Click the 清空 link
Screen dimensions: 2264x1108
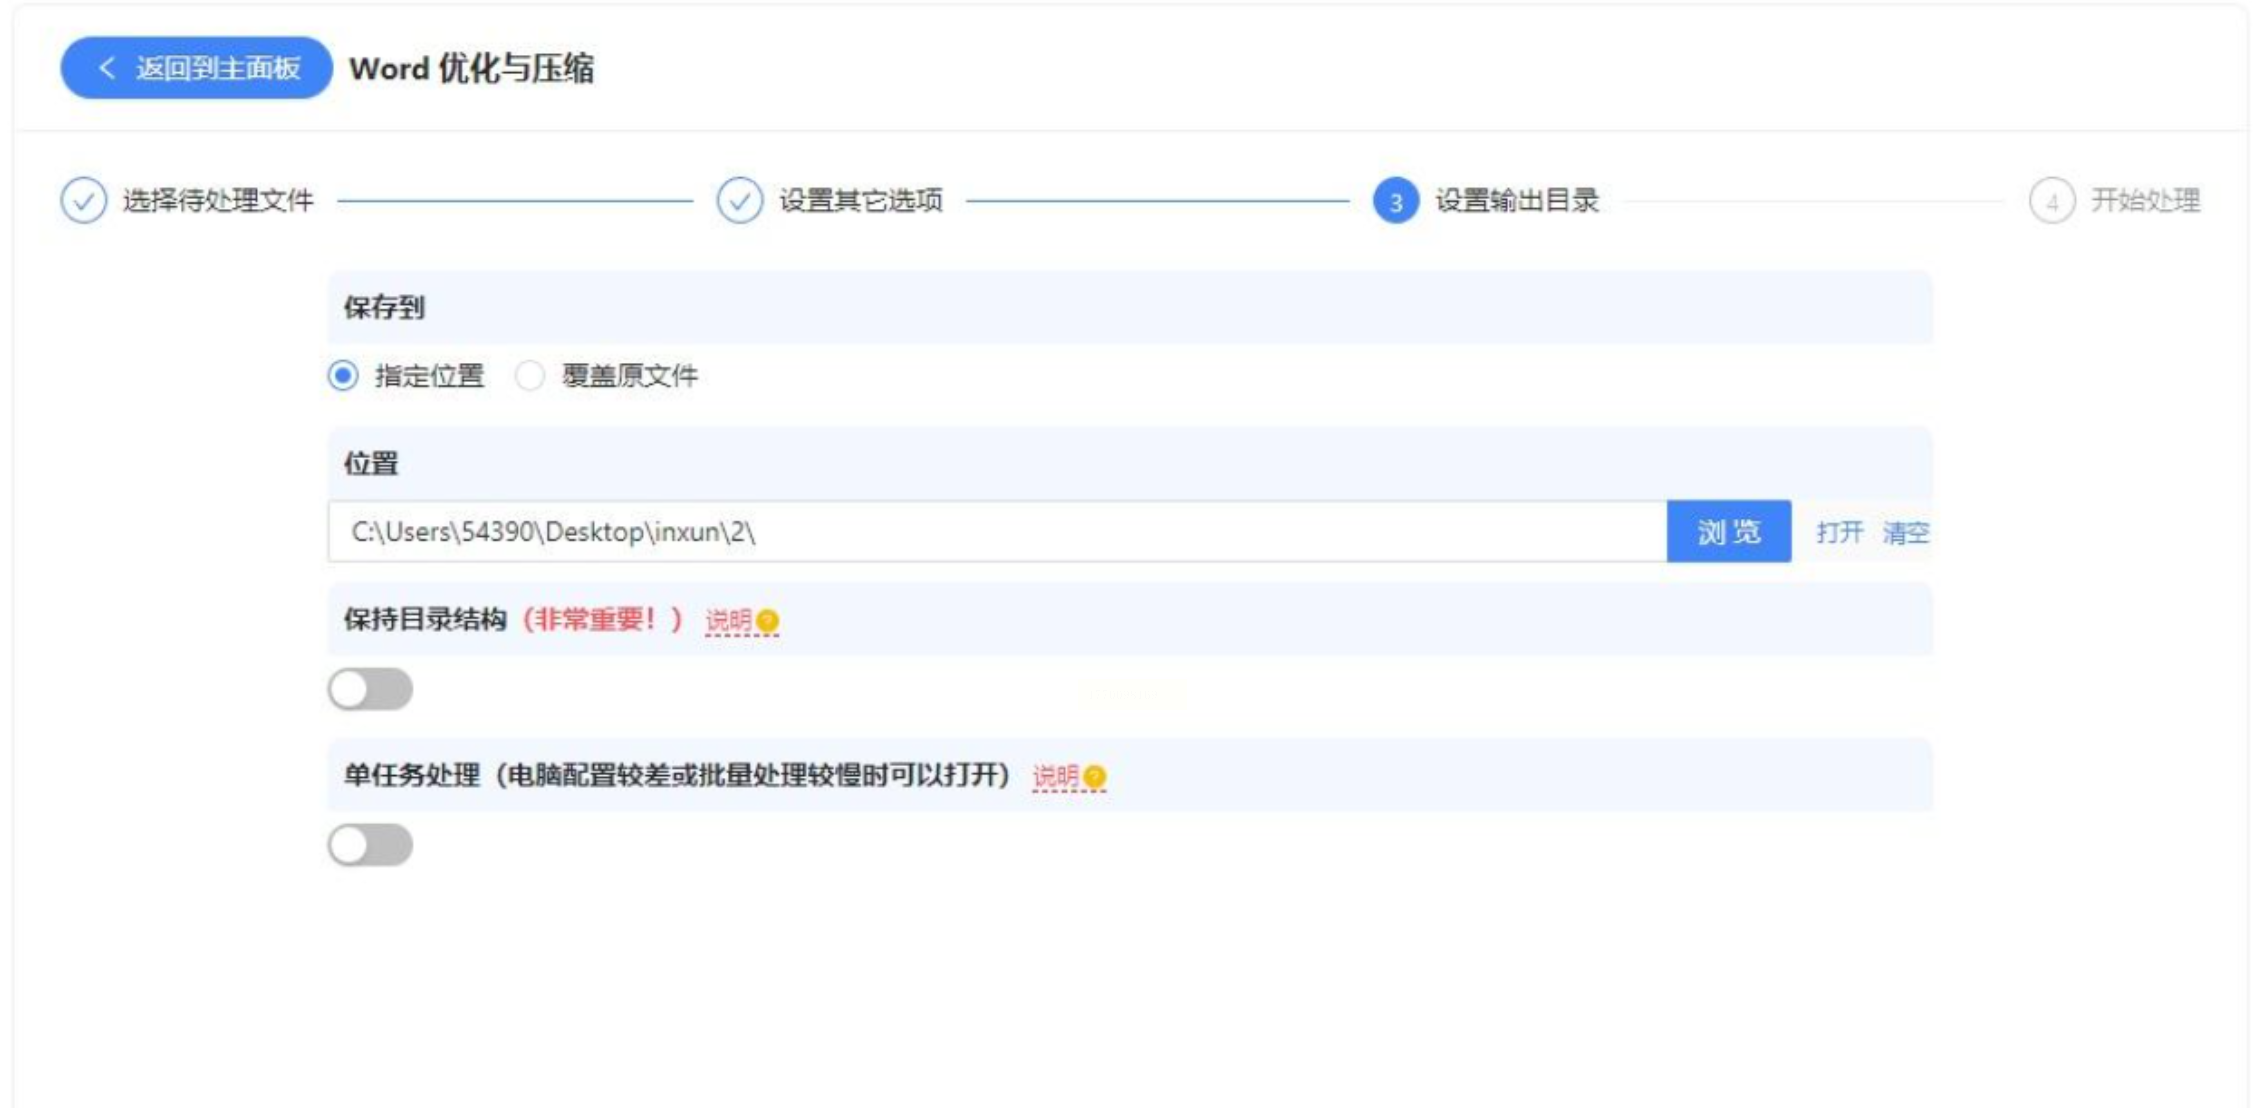coord(1905,532)
